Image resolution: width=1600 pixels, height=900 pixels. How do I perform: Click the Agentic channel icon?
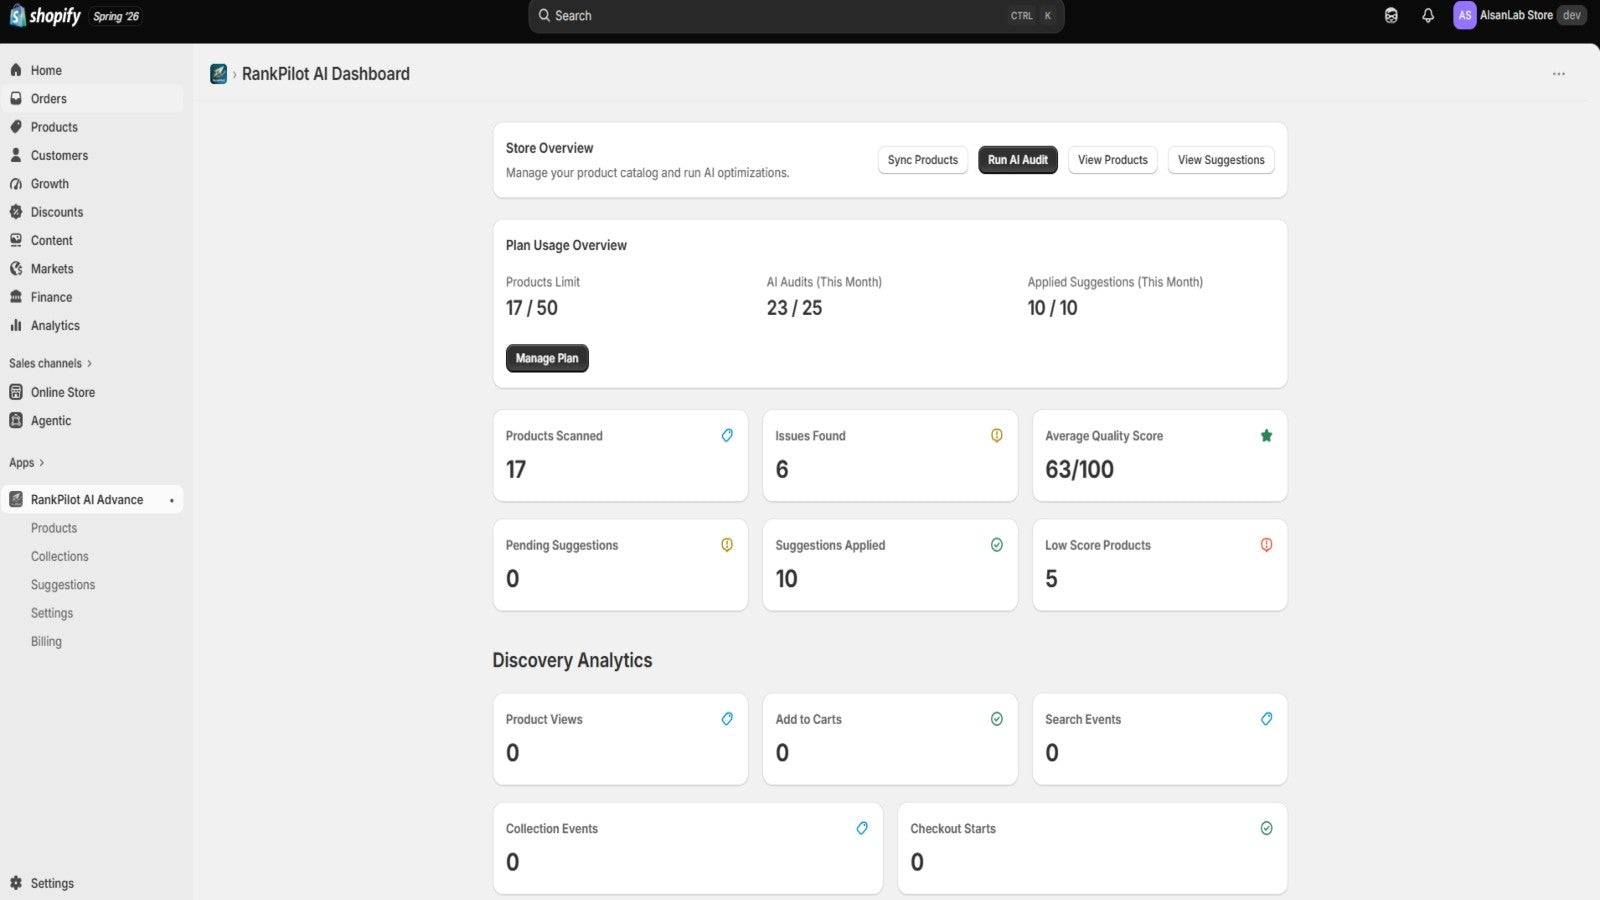(x=16, y=421)
